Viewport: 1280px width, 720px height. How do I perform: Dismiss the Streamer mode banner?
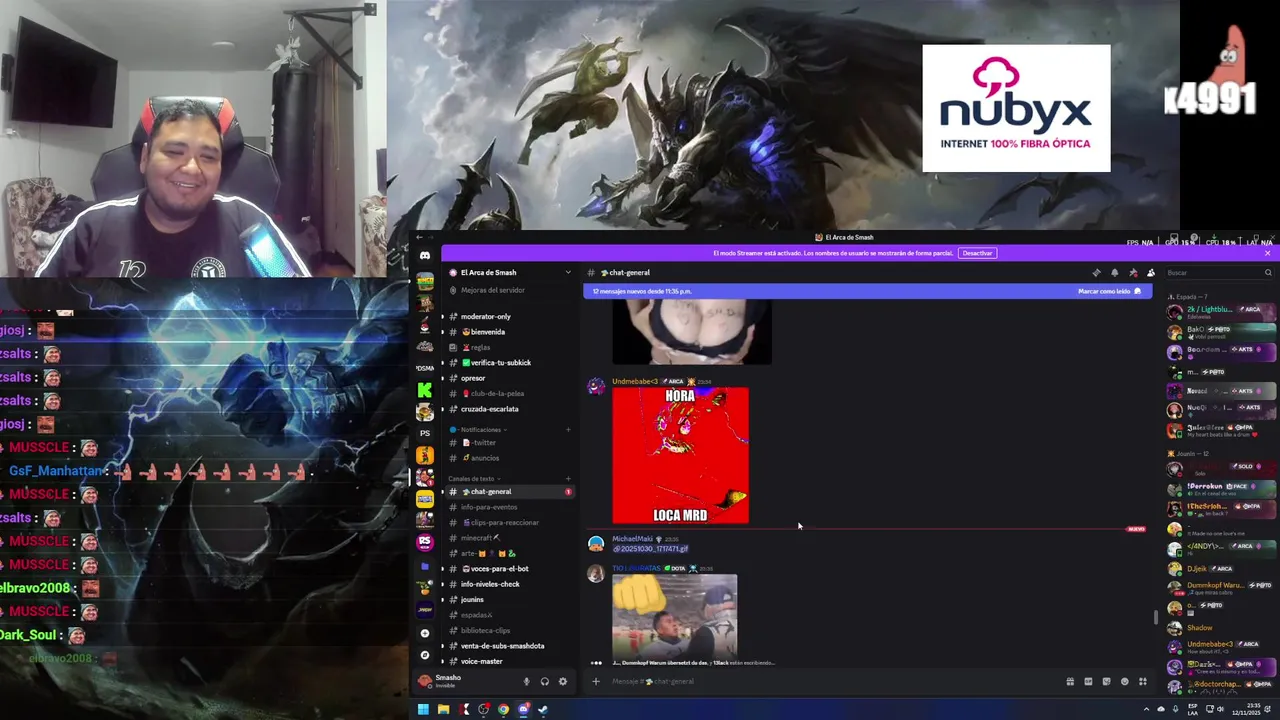tap(1267, 253)
